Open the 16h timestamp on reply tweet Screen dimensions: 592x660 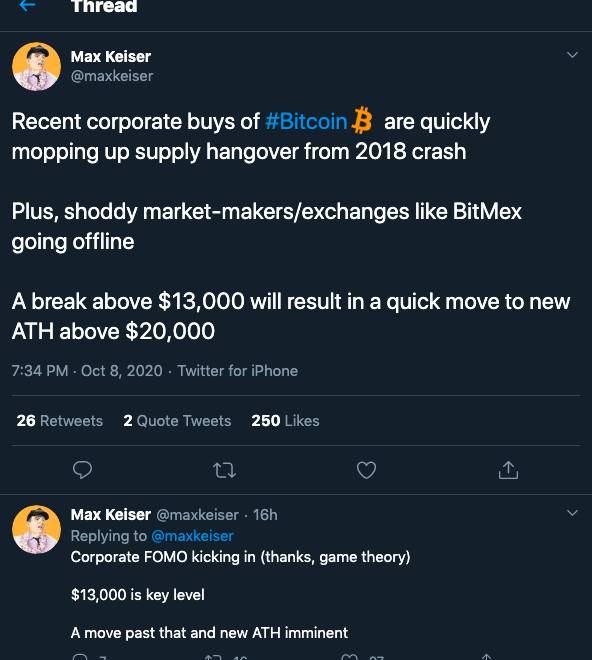(x=265, y=515)
